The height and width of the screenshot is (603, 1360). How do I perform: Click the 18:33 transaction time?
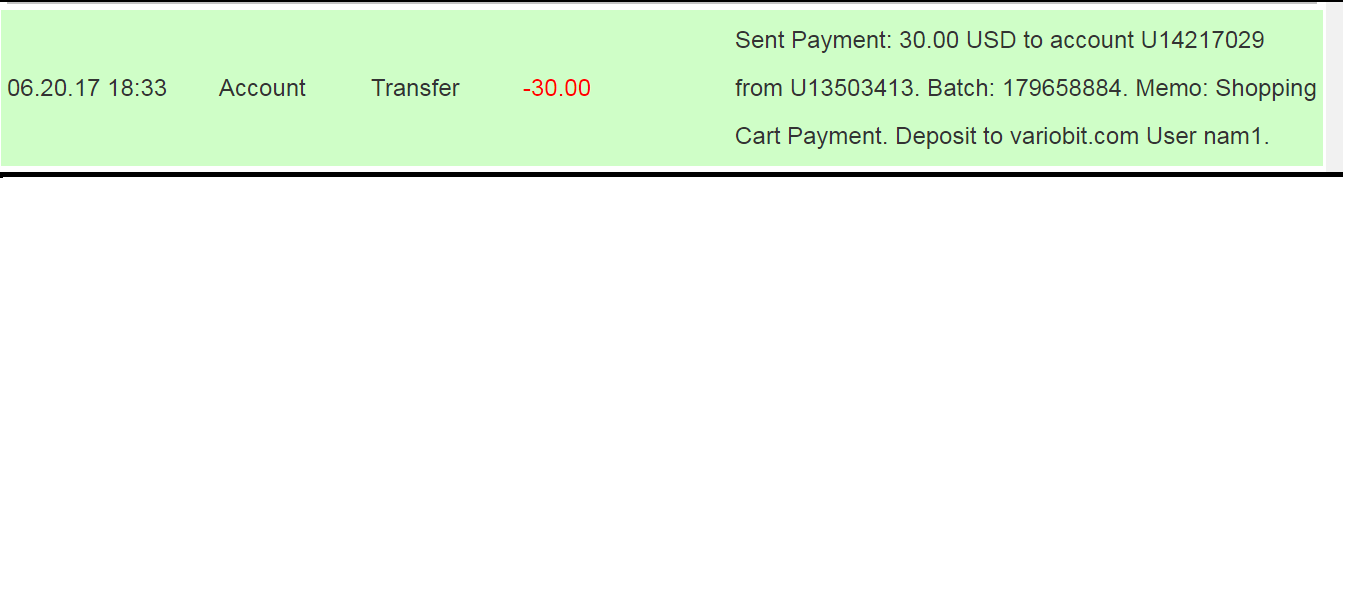pos(137,88)
